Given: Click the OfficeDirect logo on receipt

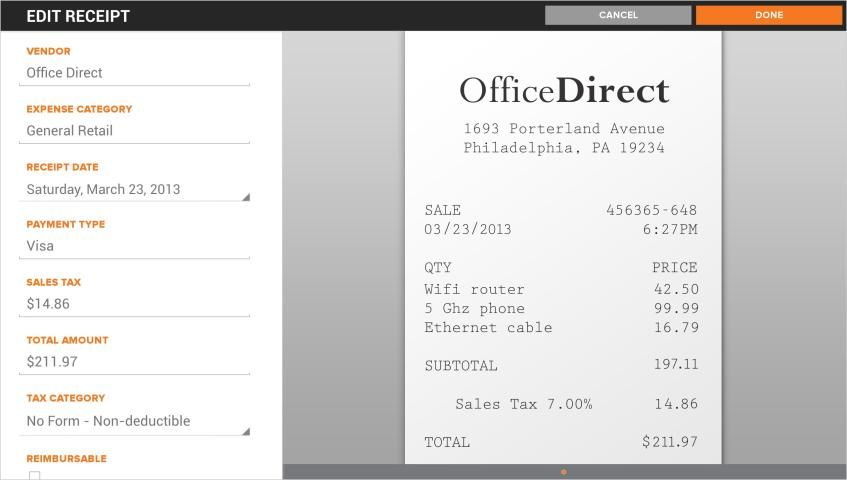Looking at the screenshot, I should click(x=563, y=91).
